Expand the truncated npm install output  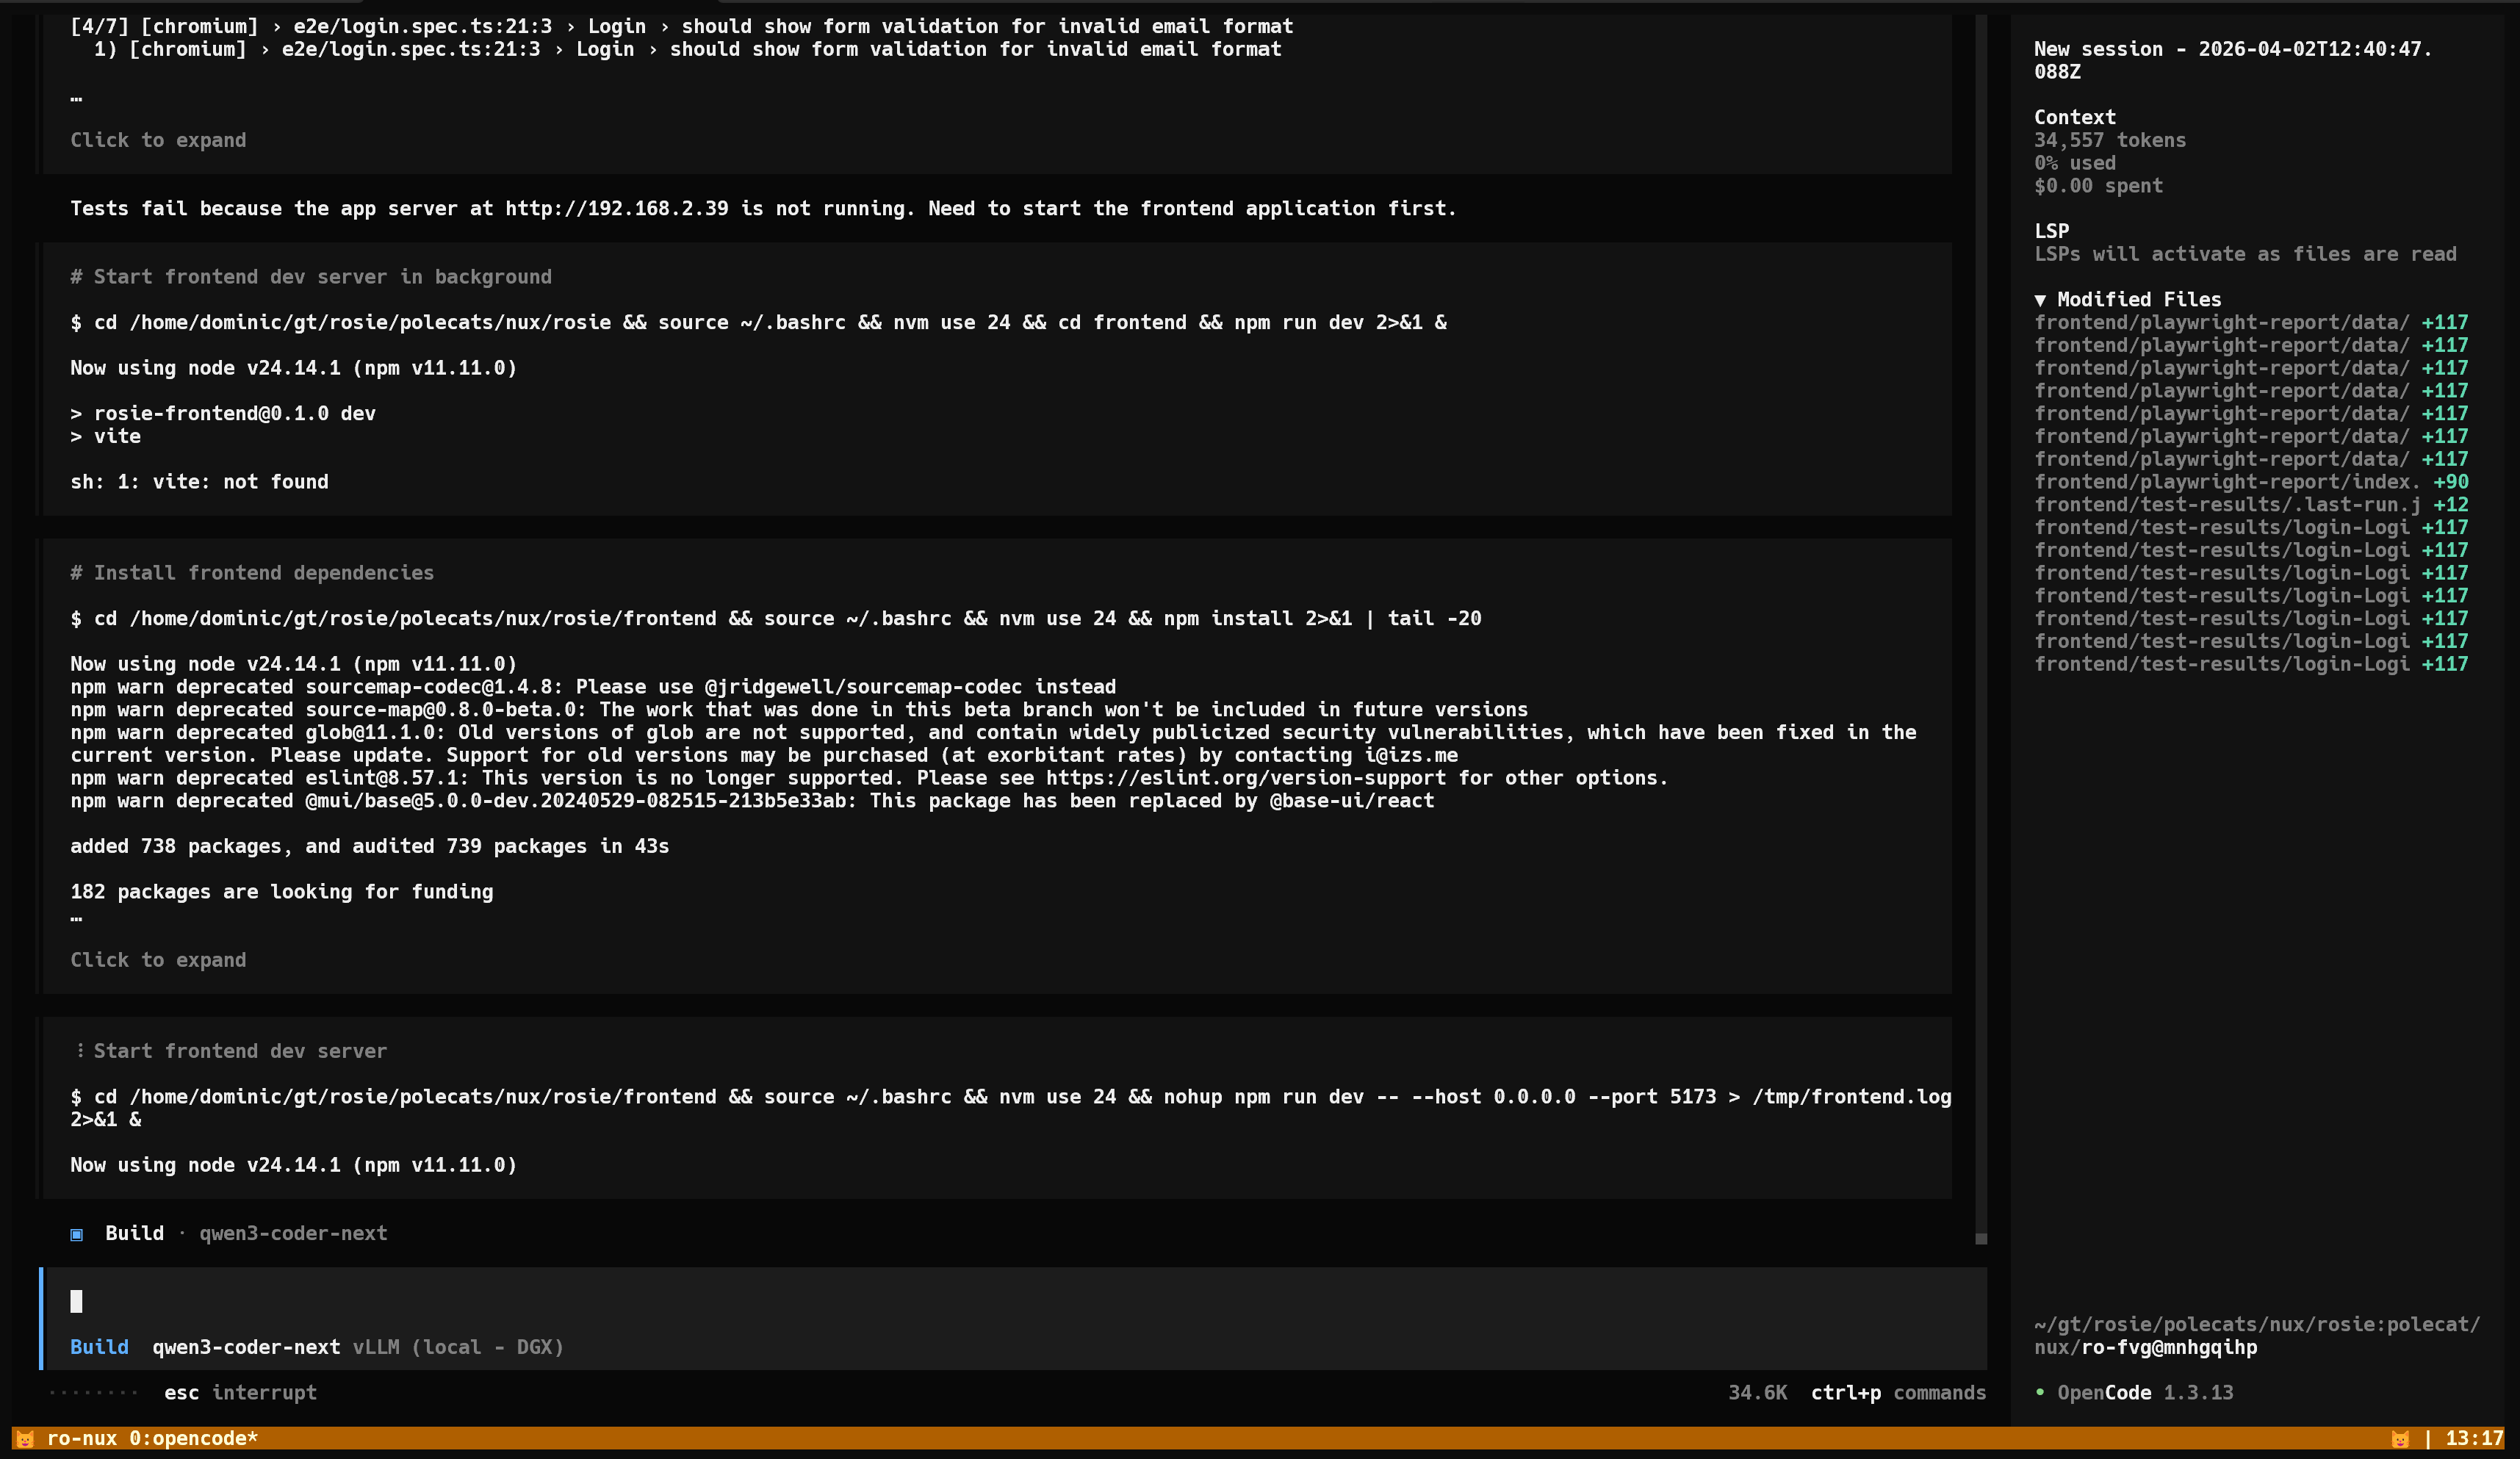click(158, 959)
